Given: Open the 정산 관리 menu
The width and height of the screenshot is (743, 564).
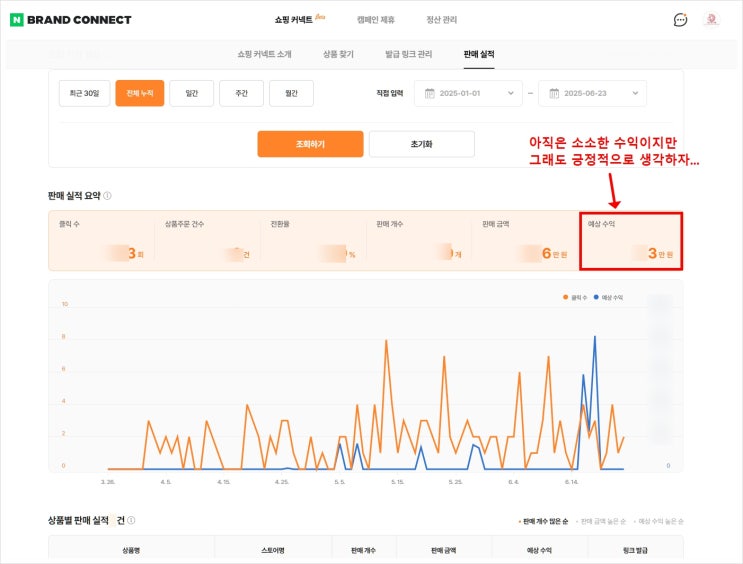Looking at the screenshot, I should pos(441,19).
